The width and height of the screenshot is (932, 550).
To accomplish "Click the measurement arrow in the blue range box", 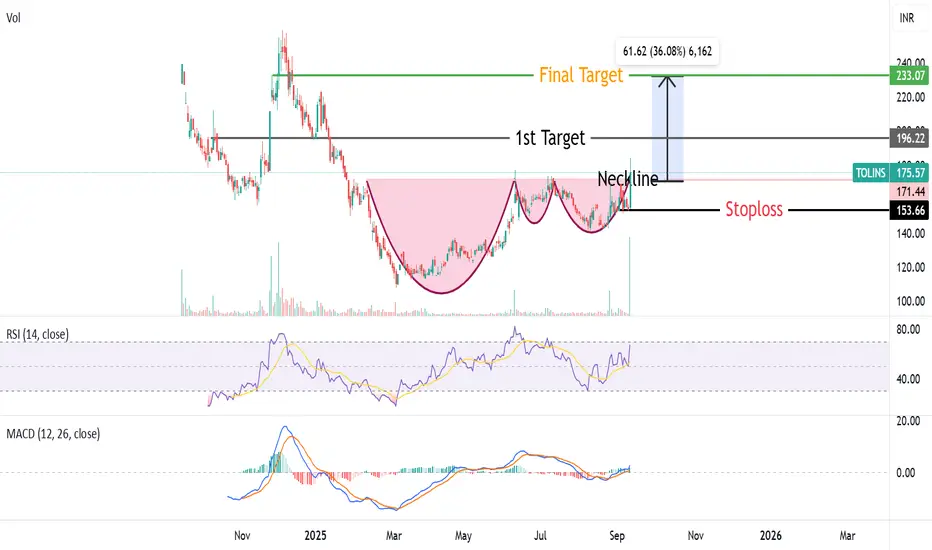I will coord(667,128).
